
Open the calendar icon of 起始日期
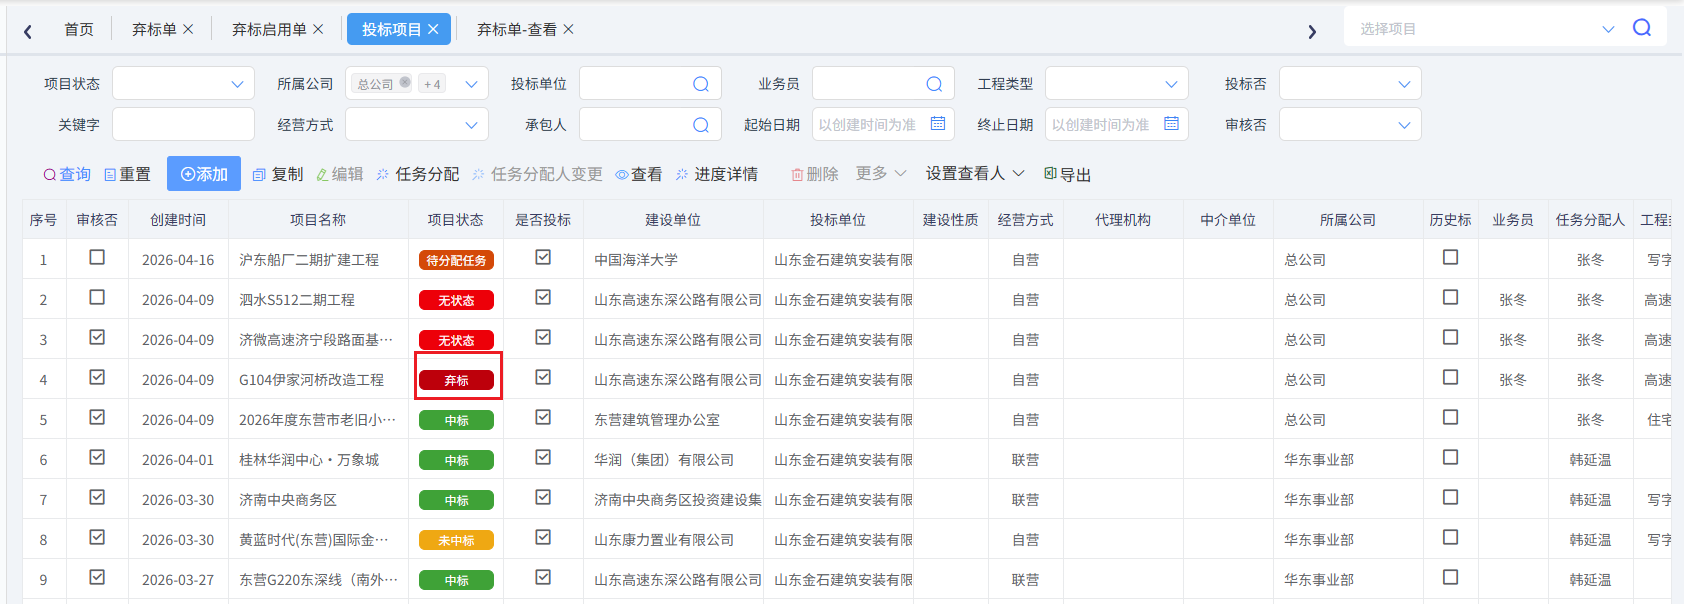938,124
